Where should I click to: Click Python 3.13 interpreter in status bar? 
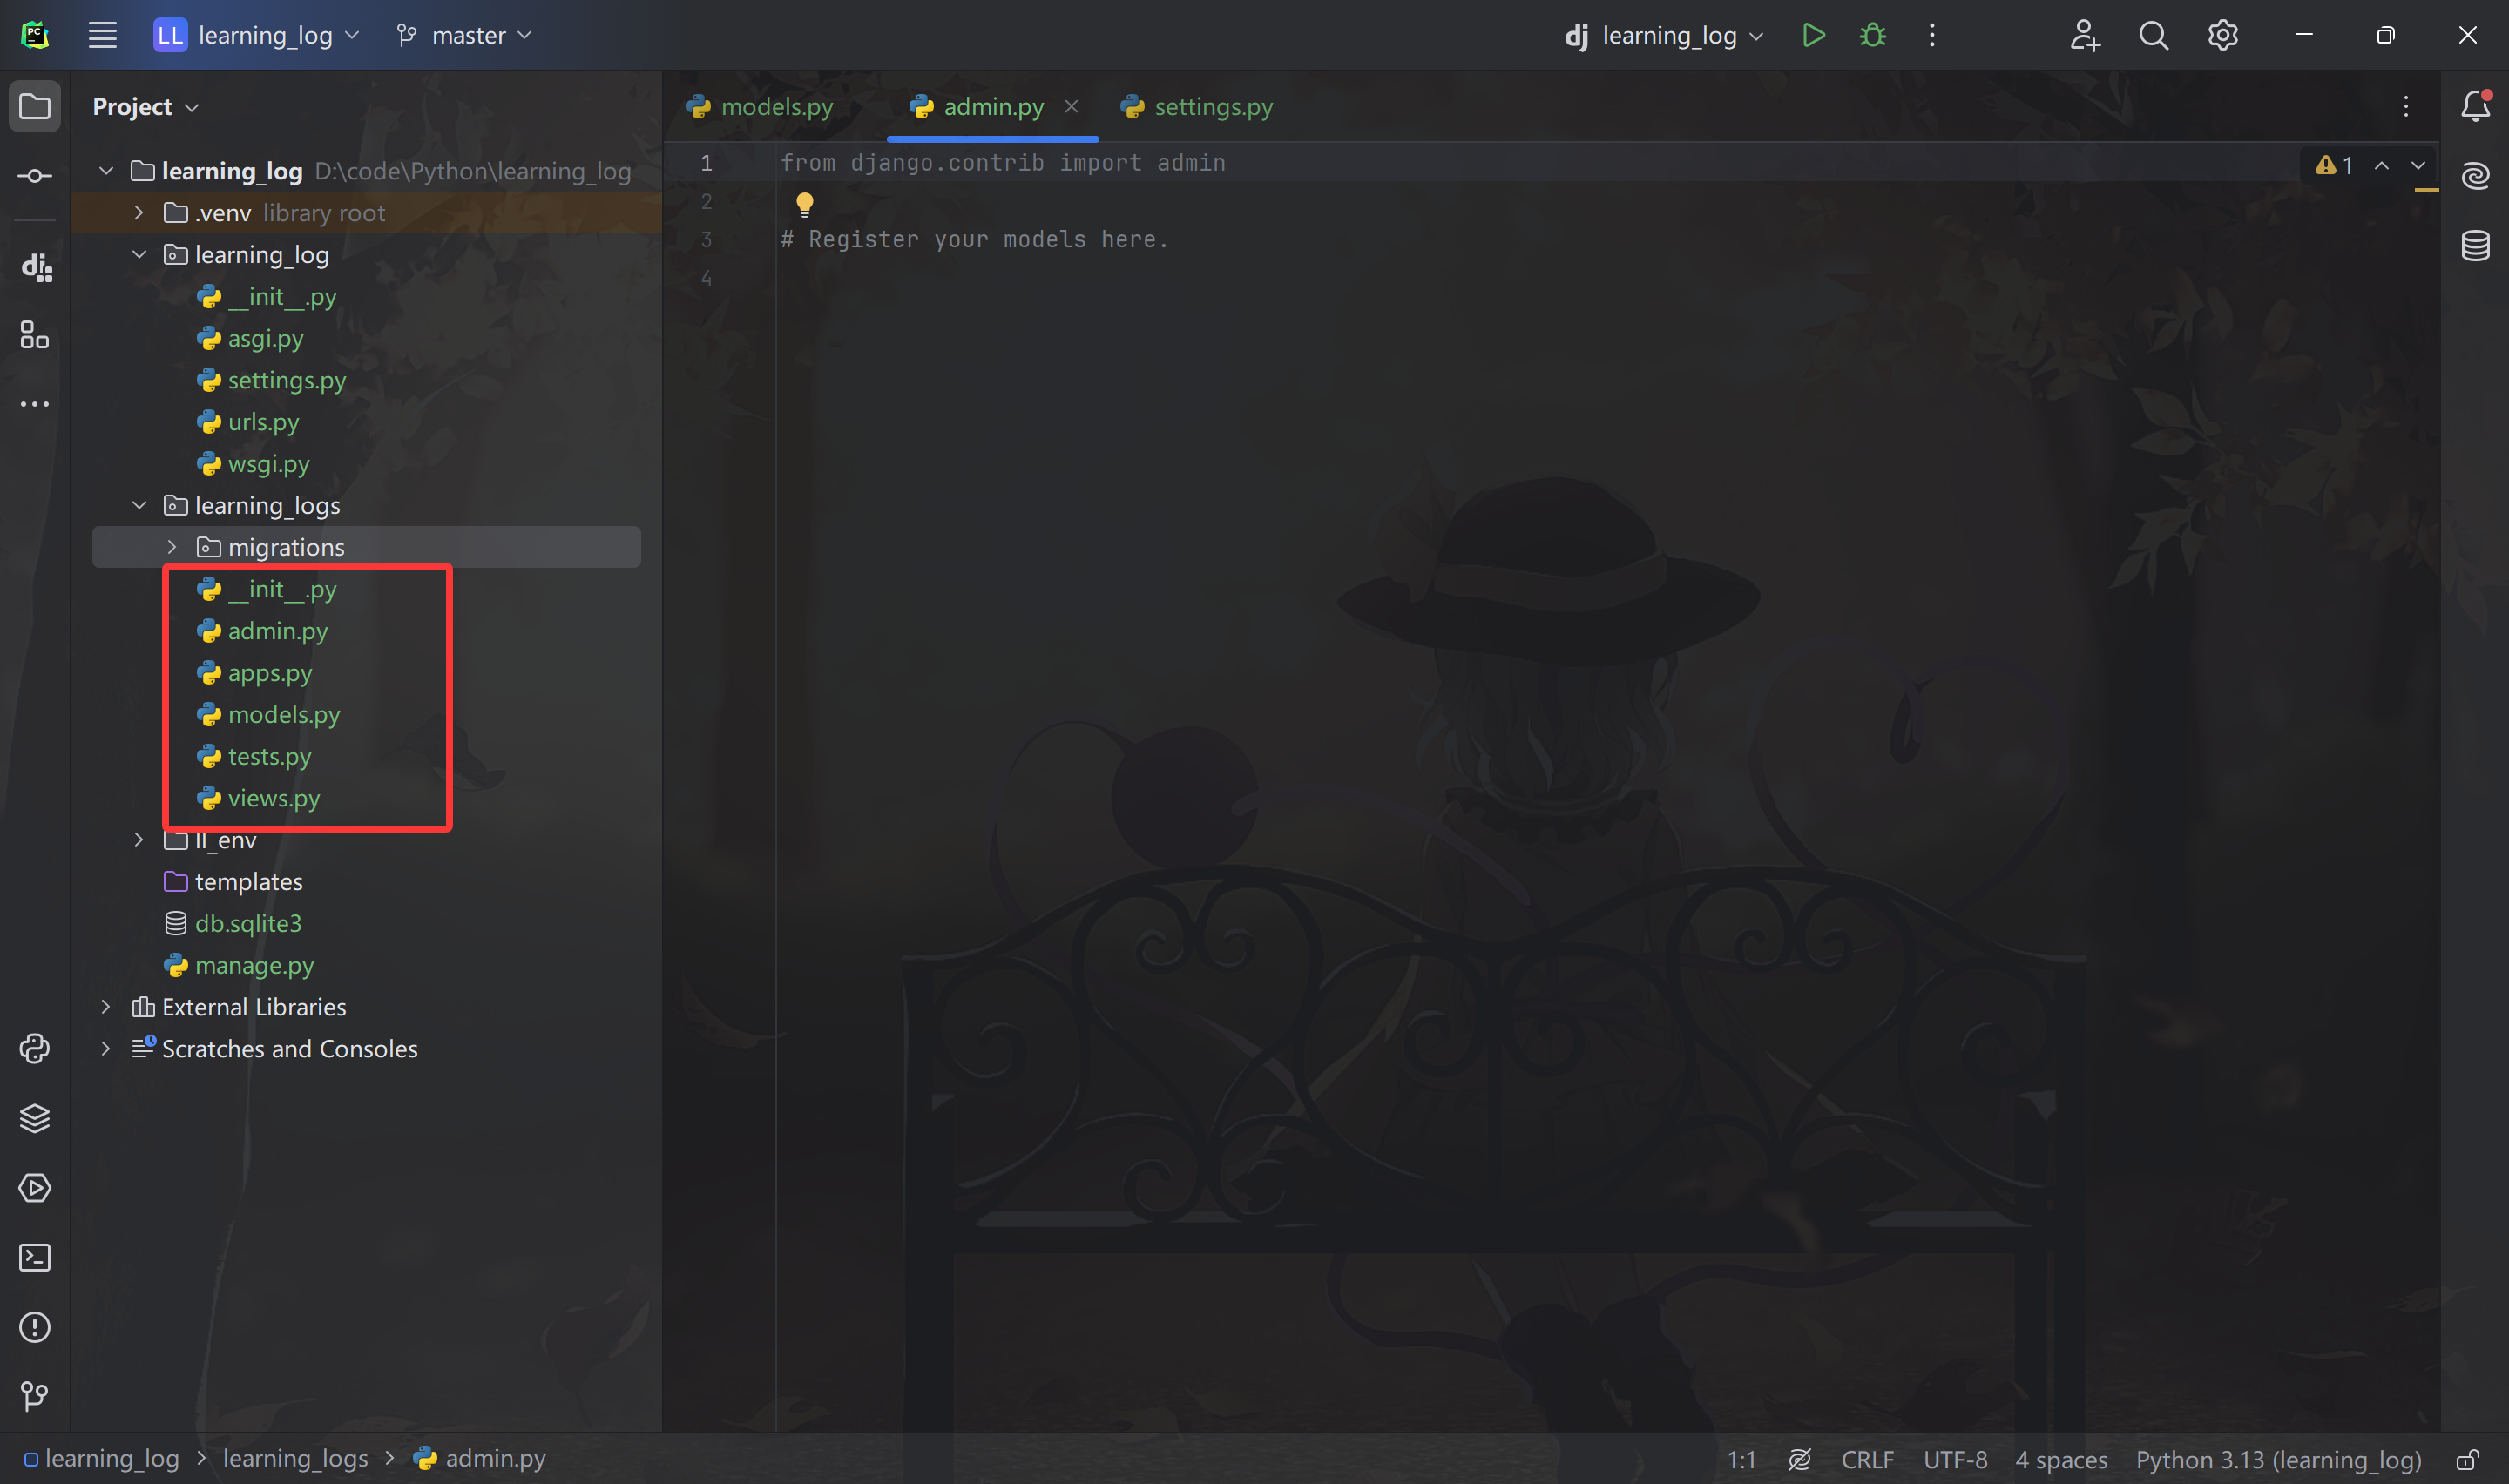coord(2278,1460)
